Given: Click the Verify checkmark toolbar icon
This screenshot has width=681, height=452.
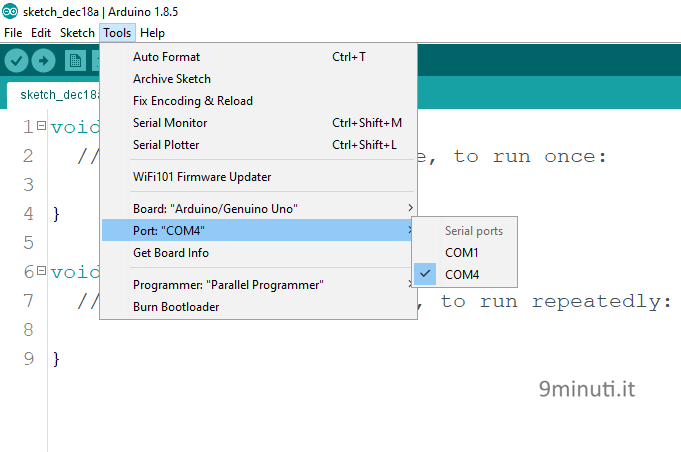Looking at the screenshot, I should point(17,60).
